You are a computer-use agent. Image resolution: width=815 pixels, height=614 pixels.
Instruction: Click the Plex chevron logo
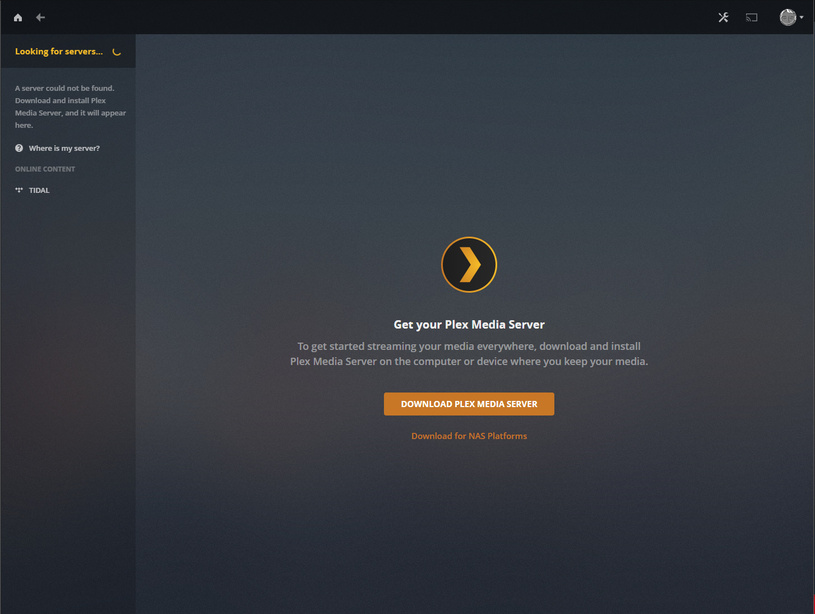point(469,265)
